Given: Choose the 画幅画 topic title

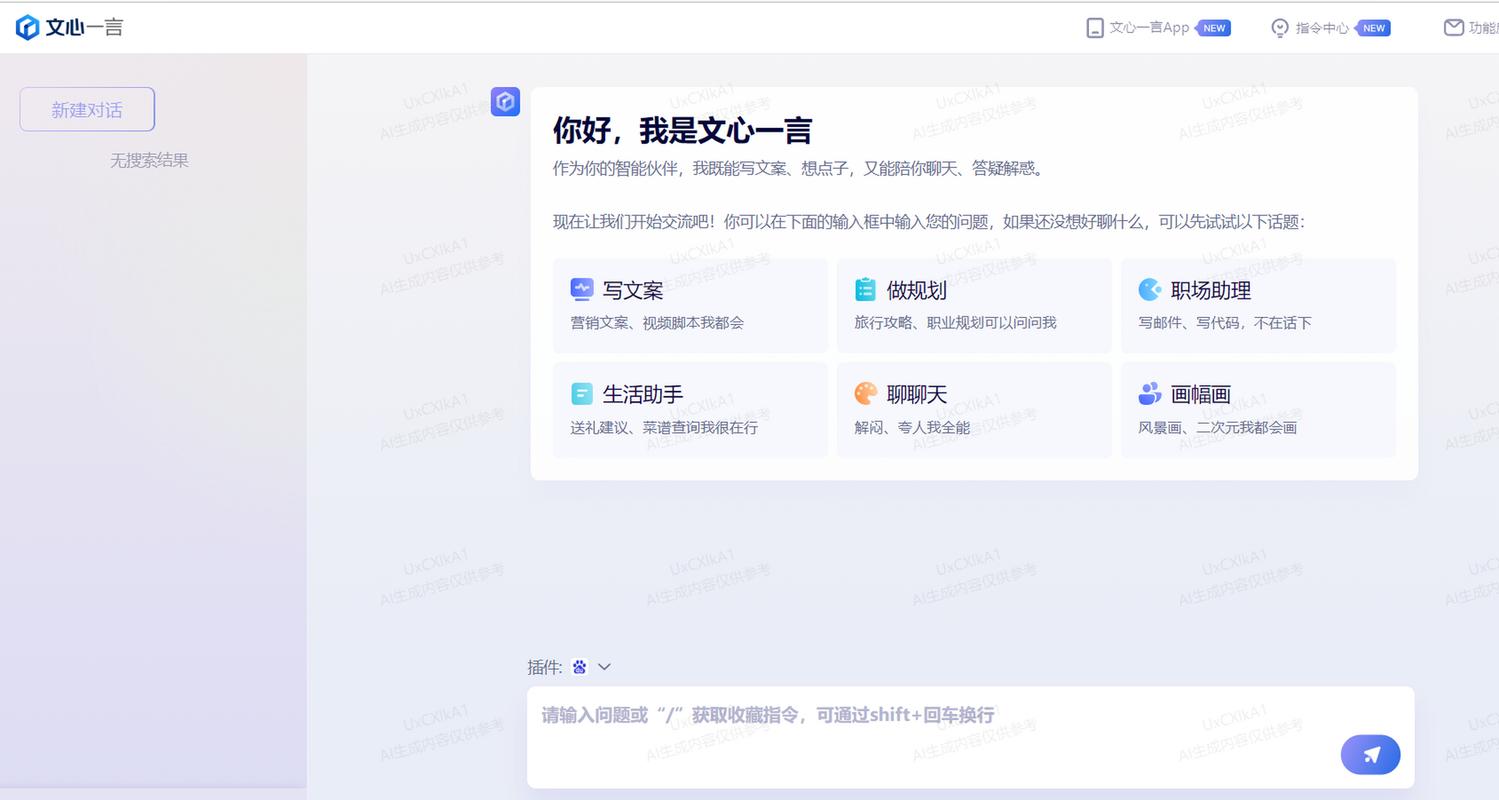Looking at the screenshot, I should point(1201,395).
